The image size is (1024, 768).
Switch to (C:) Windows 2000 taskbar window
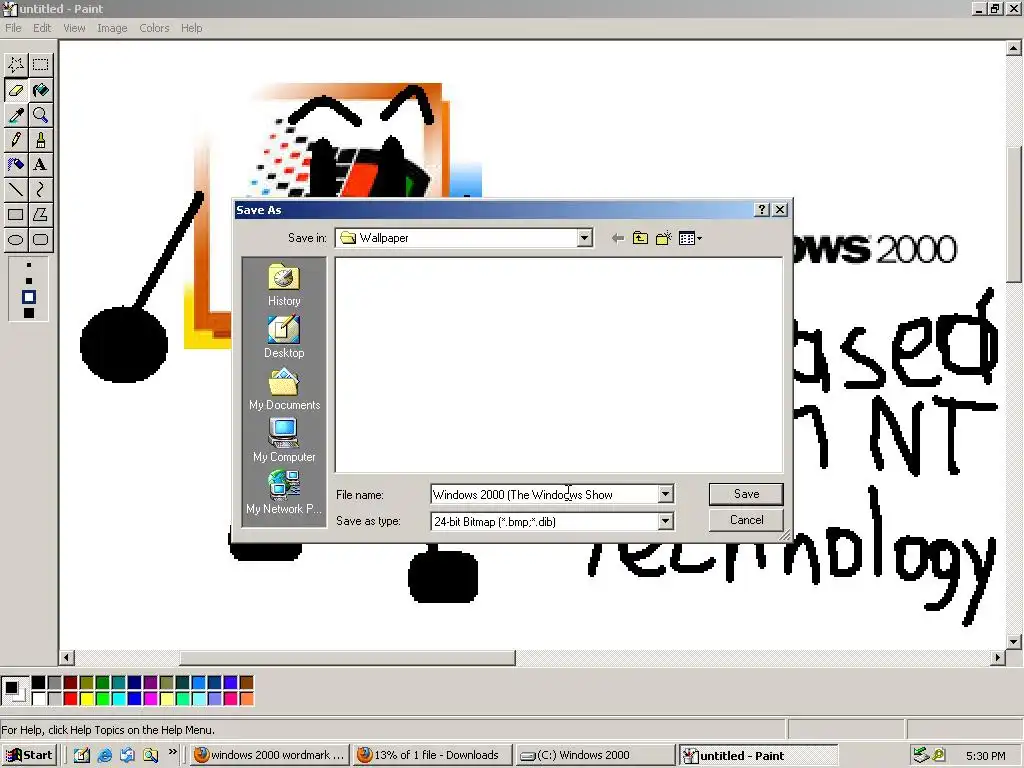coord(595,755)
